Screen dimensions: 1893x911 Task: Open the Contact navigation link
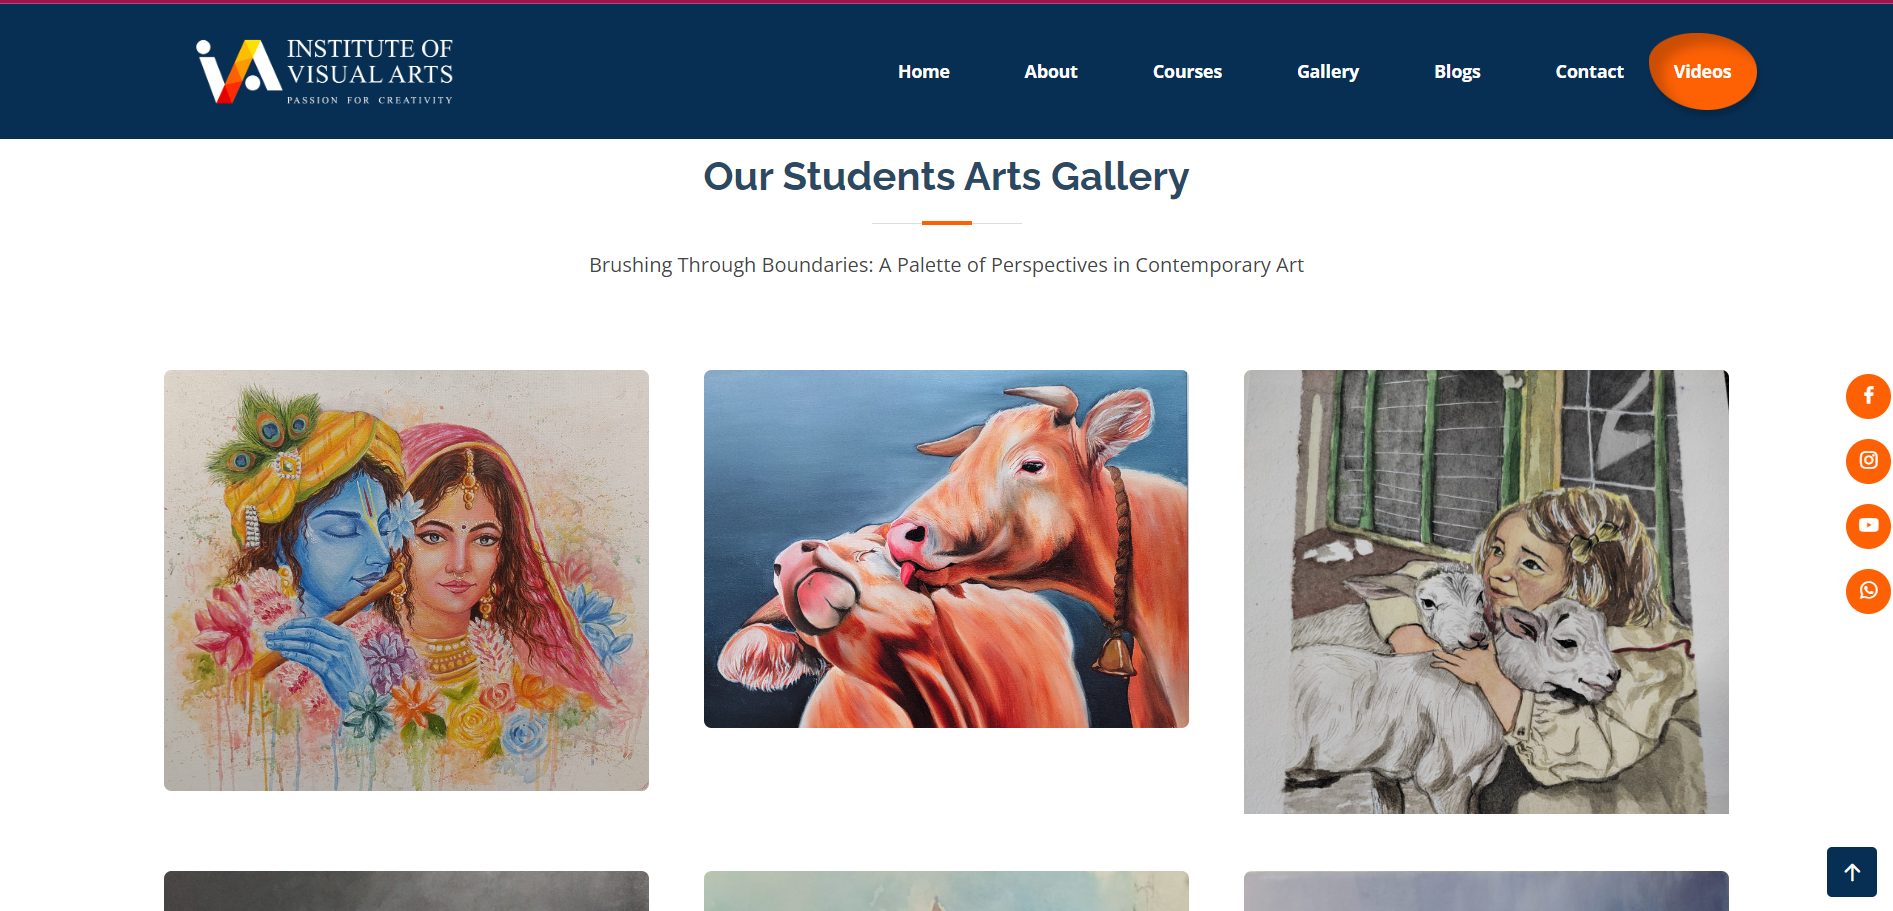point(1589,71)
